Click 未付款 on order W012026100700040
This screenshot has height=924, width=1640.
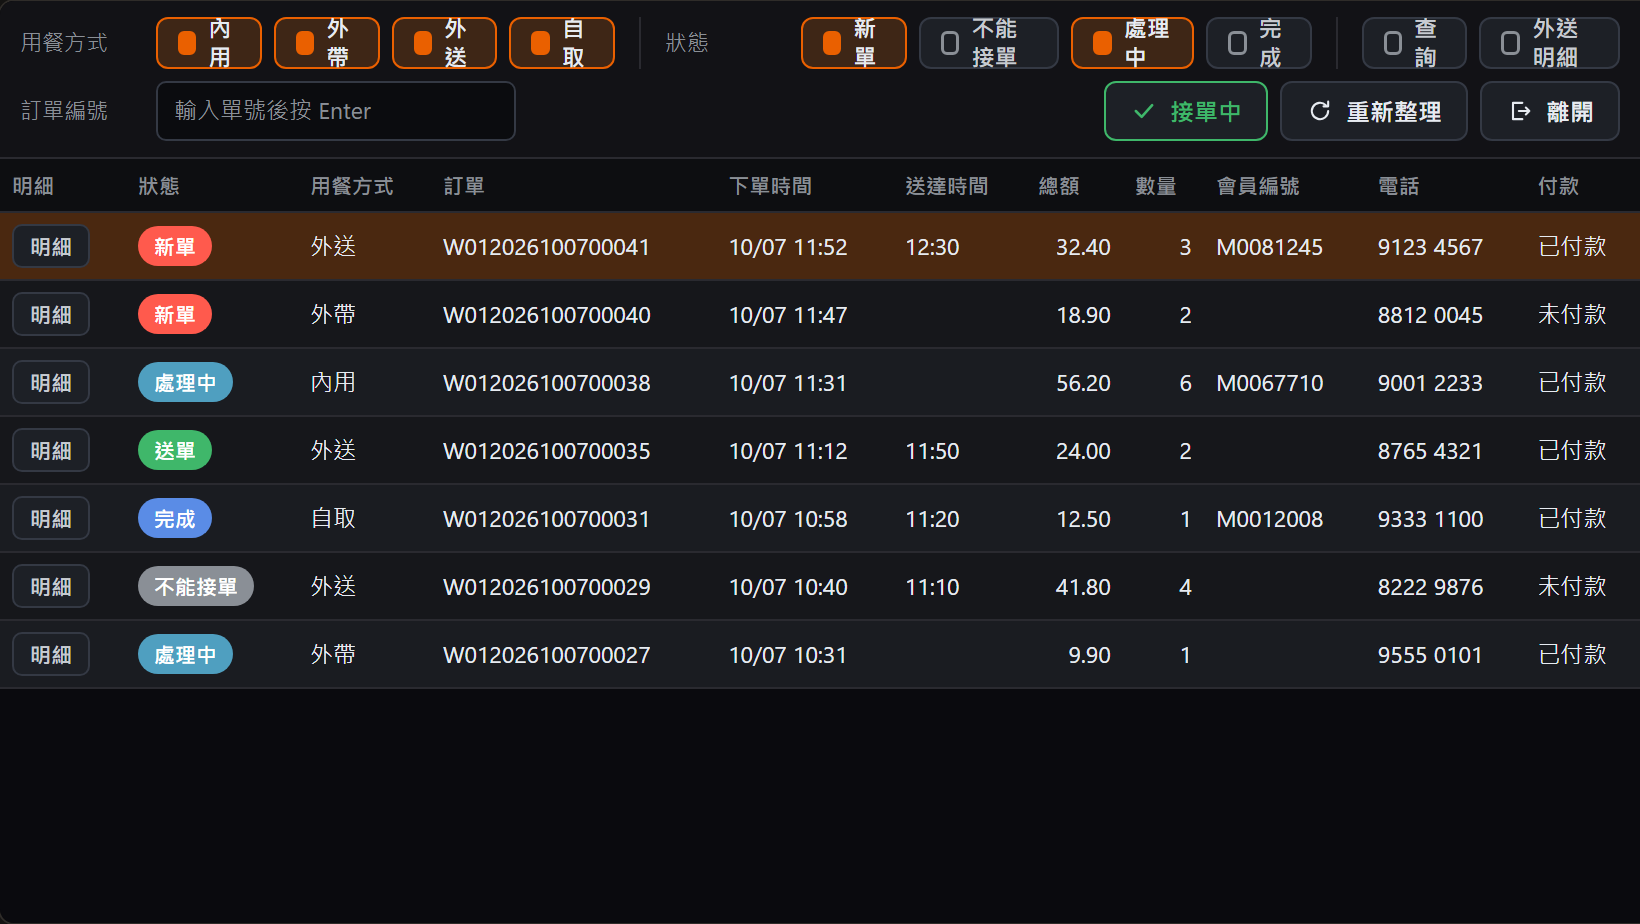(x=1572, y=315)
